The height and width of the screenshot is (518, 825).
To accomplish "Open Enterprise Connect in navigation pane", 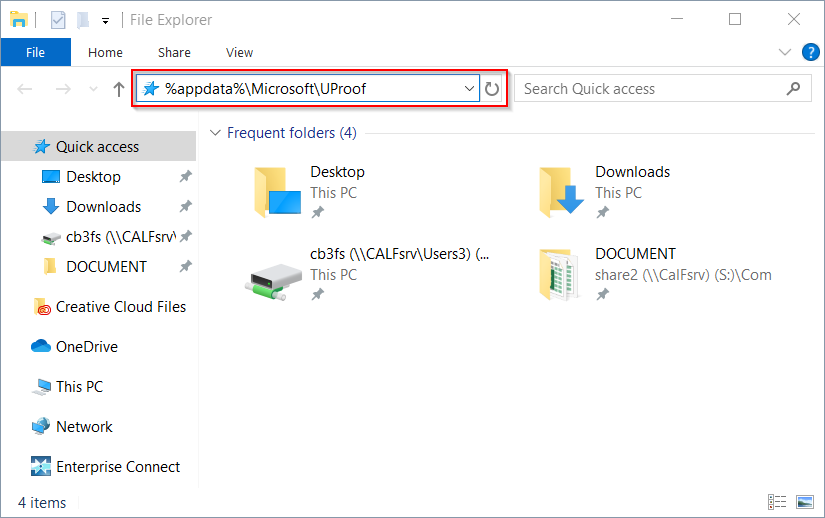I will [118, 466].
